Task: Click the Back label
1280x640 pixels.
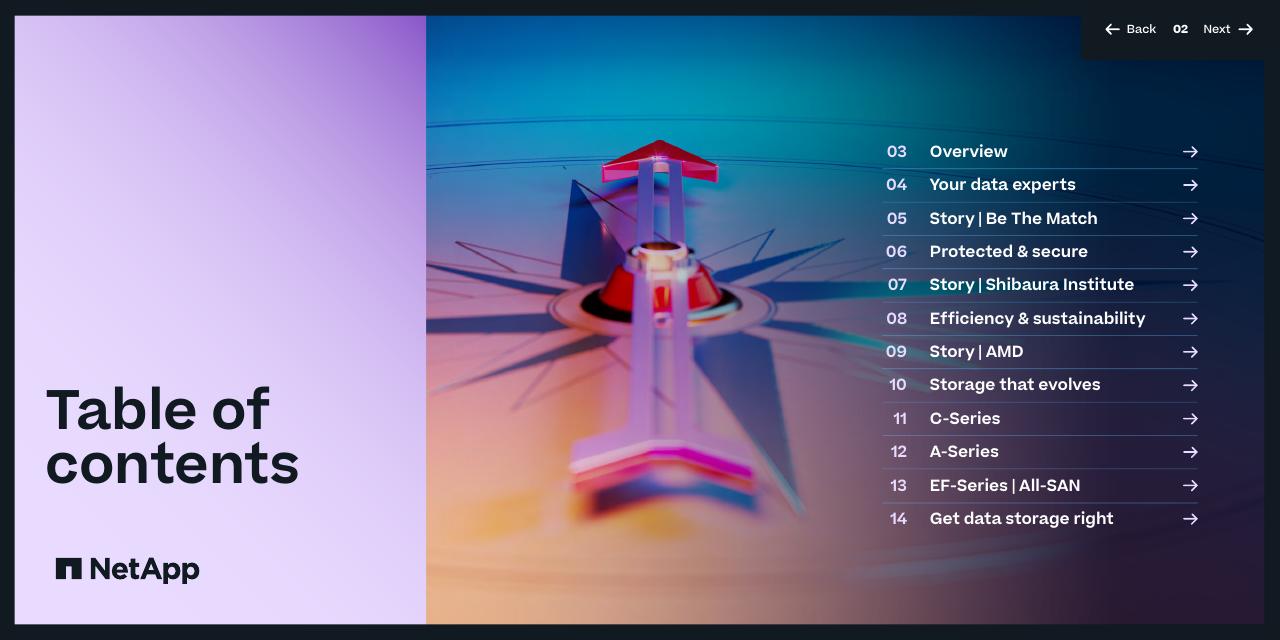Action: (x=1141, y=29)
